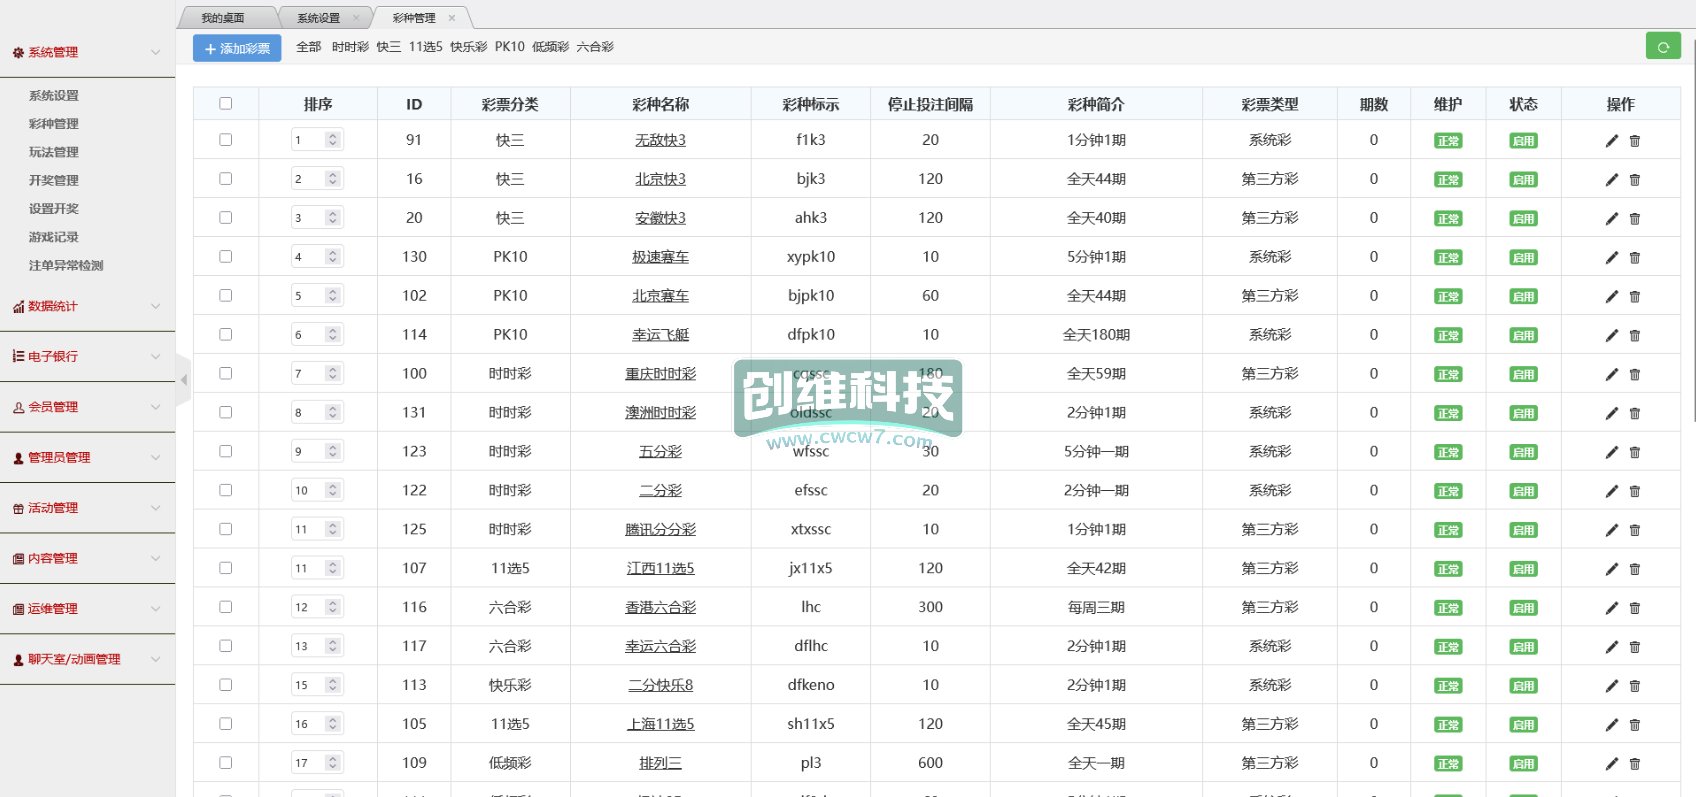Check the box for the 极速赛车 row
Image resolution: width=1696 pixels, height=797 pixels.
[225, 257]
